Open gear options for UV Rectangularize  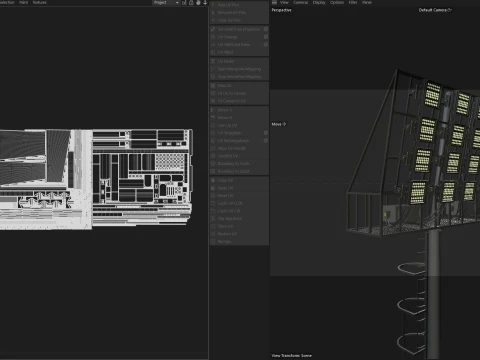[x=266, y=140]
